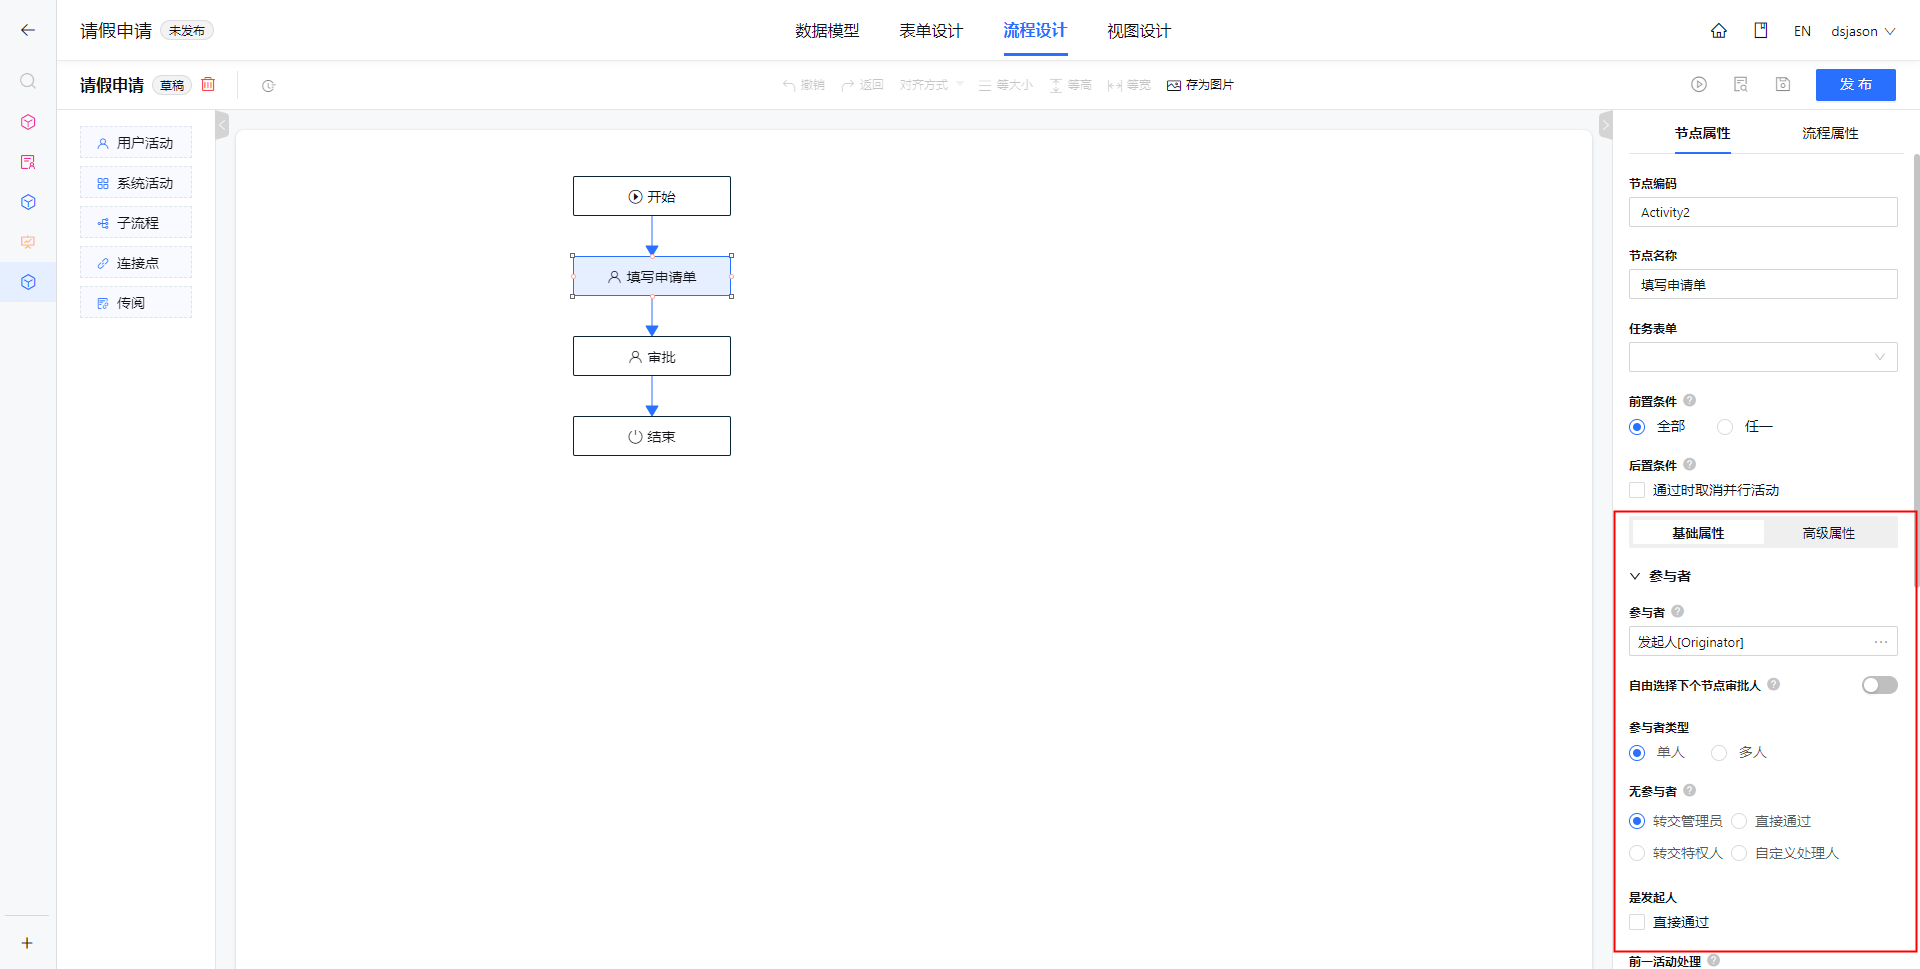Click the 发布 publish button
This screenshot has width=1920, height=969.
coord(1856,84)
